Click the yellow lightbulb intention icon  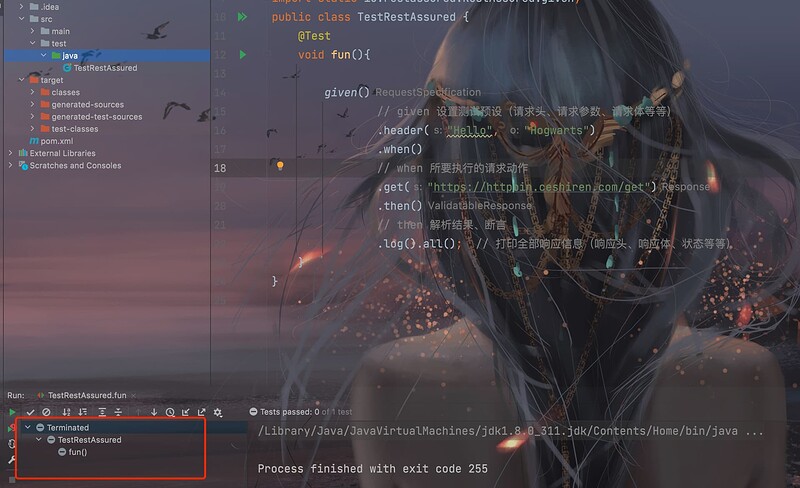coord(280,165)
